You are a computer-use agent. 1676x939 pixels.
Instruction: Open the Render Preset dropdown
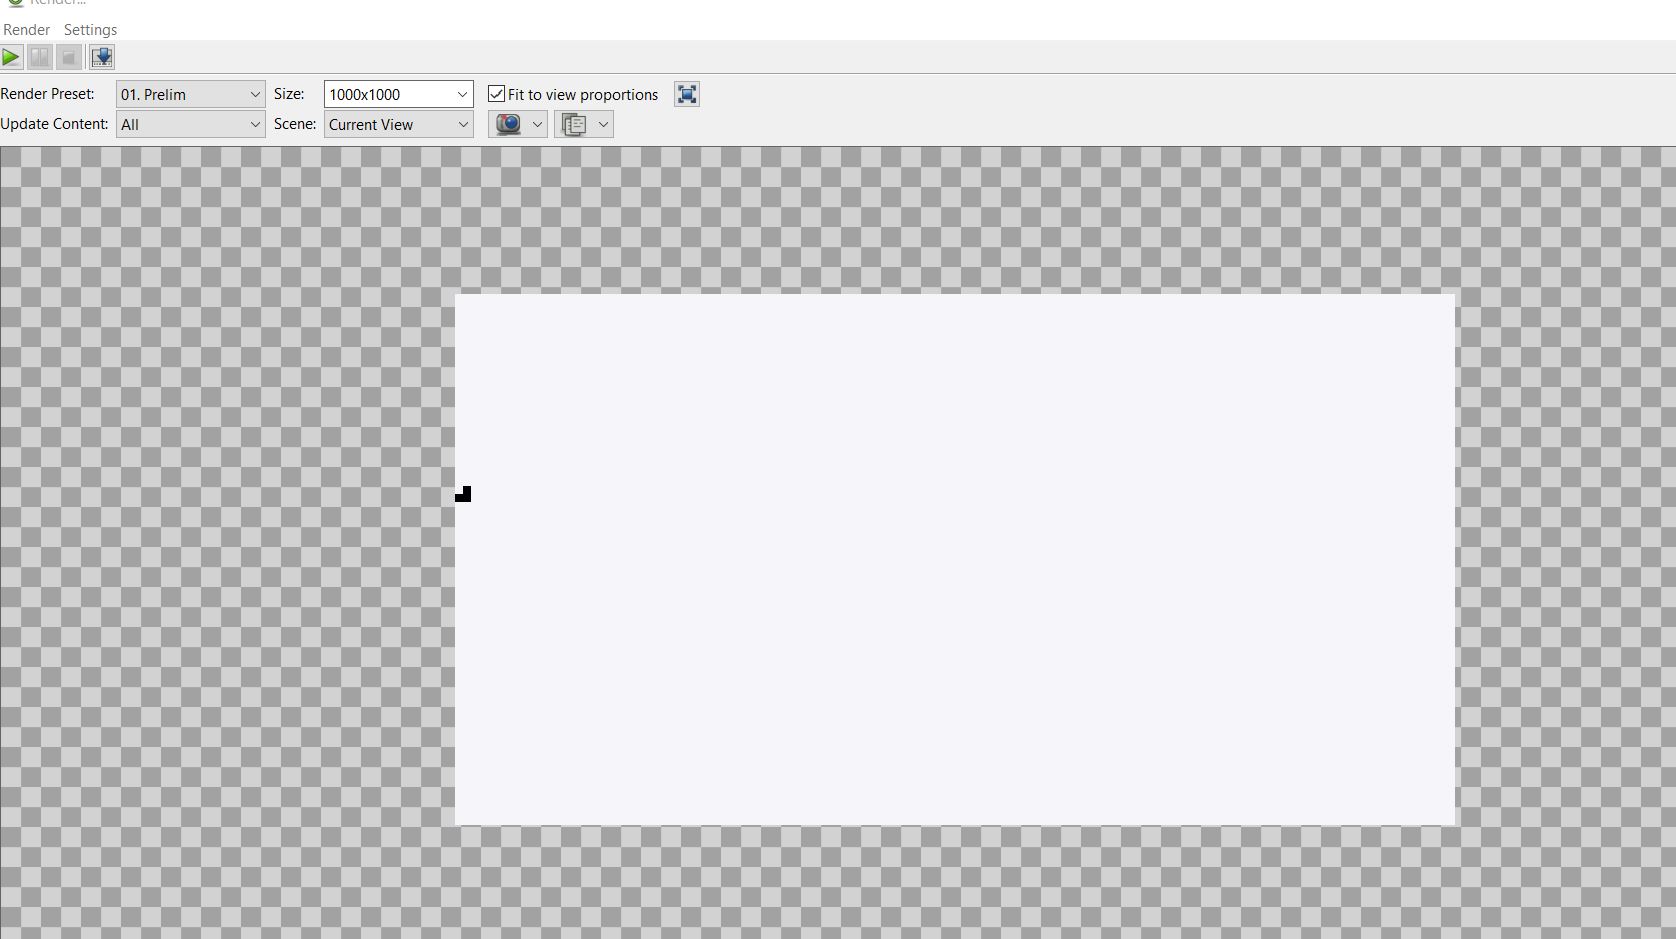click(190, 94)
